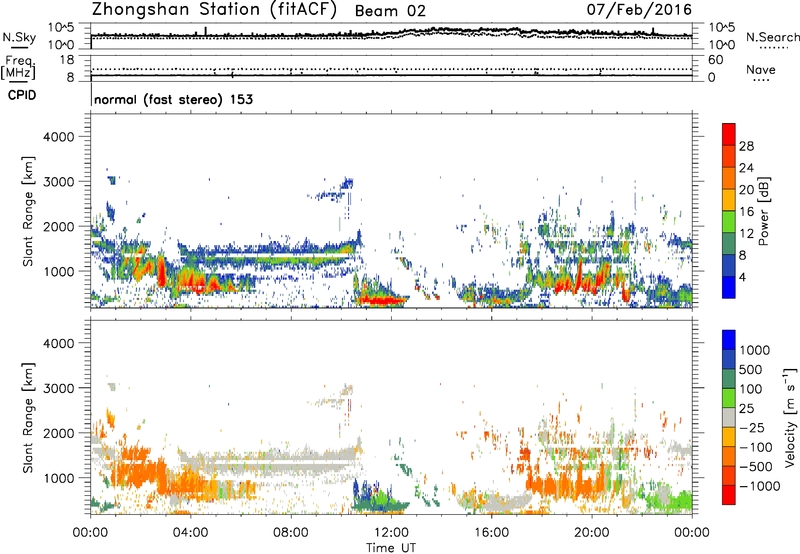The image size is (800, 554).
Task: Click the solid line sample under "N.Sky"
Action: point(19,47)
